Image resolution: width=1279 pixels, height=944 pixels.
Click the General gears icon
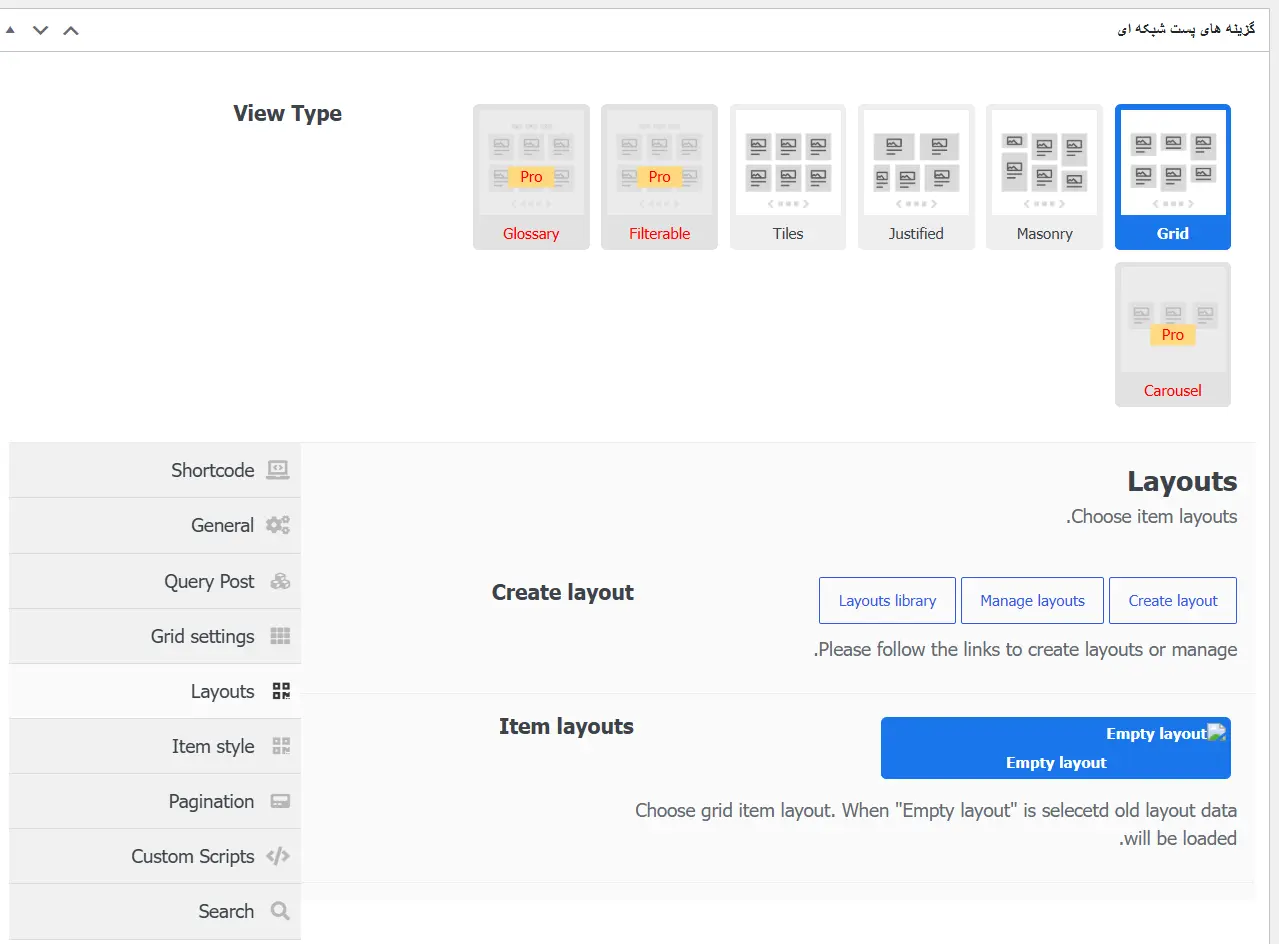pos(278,525)
